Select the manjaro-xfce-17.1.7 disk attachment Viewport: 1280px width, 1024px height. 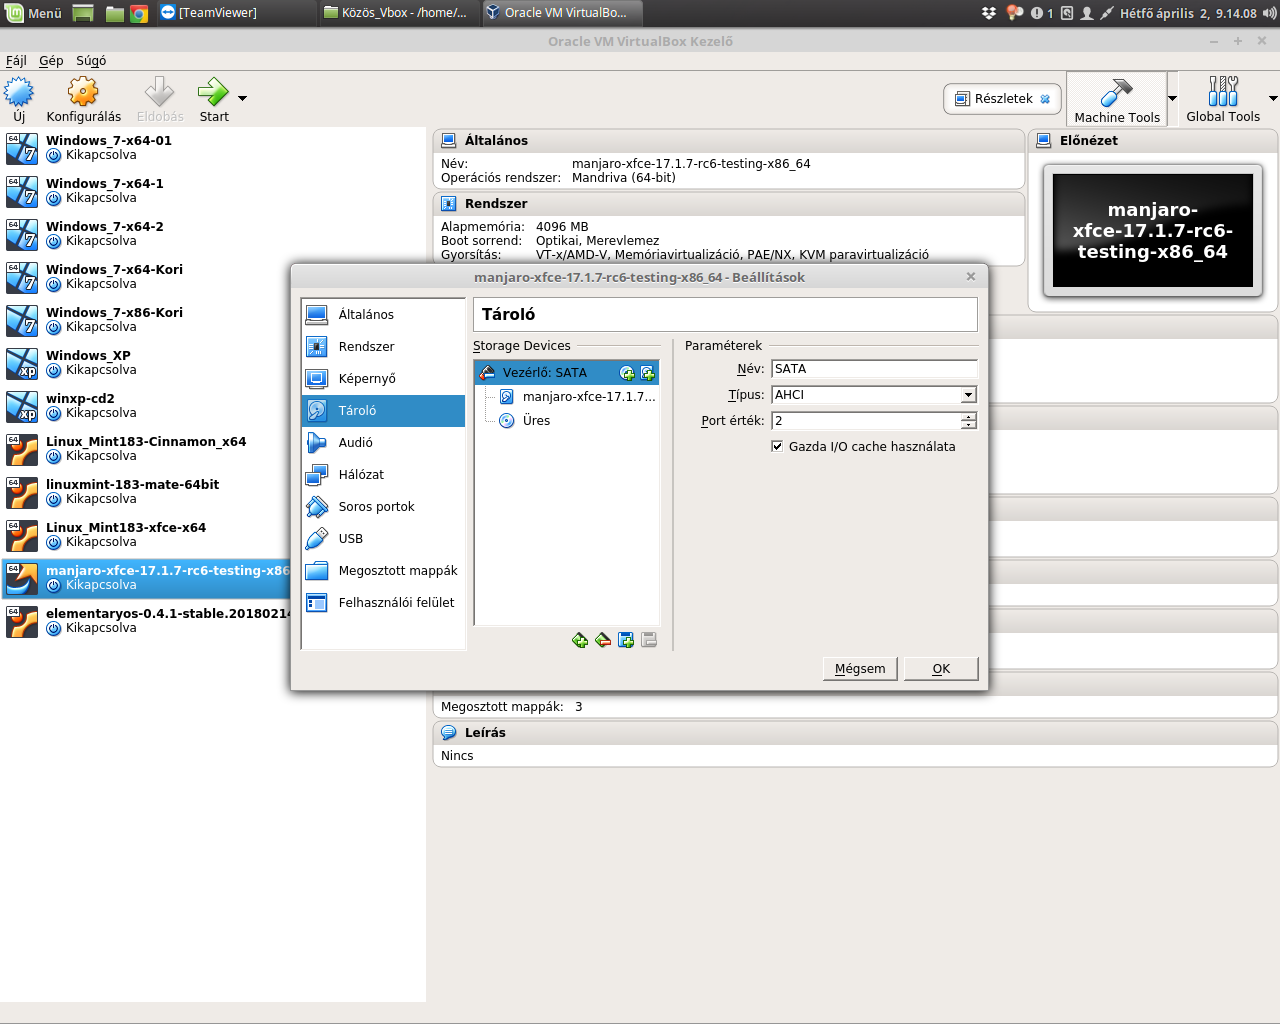[579, 397]
